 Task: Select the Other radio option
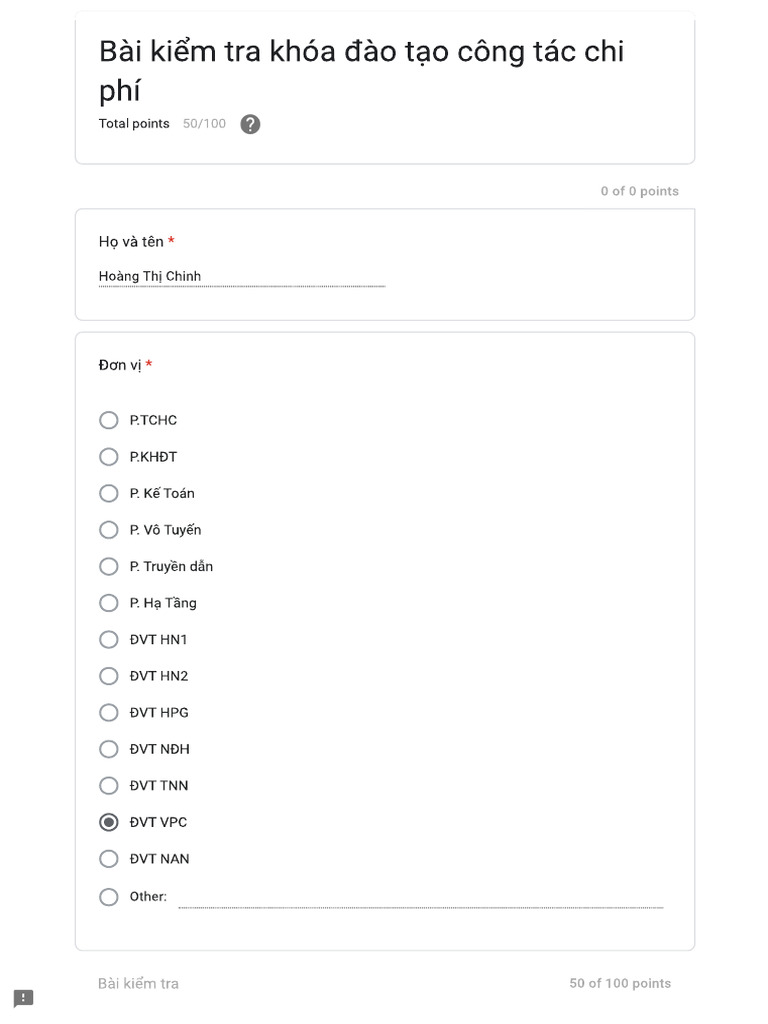pyautogui.click(x=109, y=897)
